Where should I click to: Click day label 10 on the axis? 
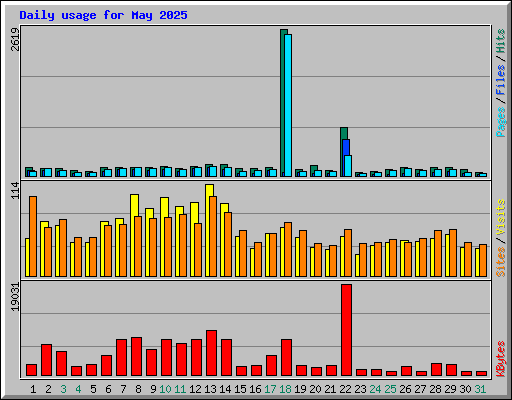point(166,389)
